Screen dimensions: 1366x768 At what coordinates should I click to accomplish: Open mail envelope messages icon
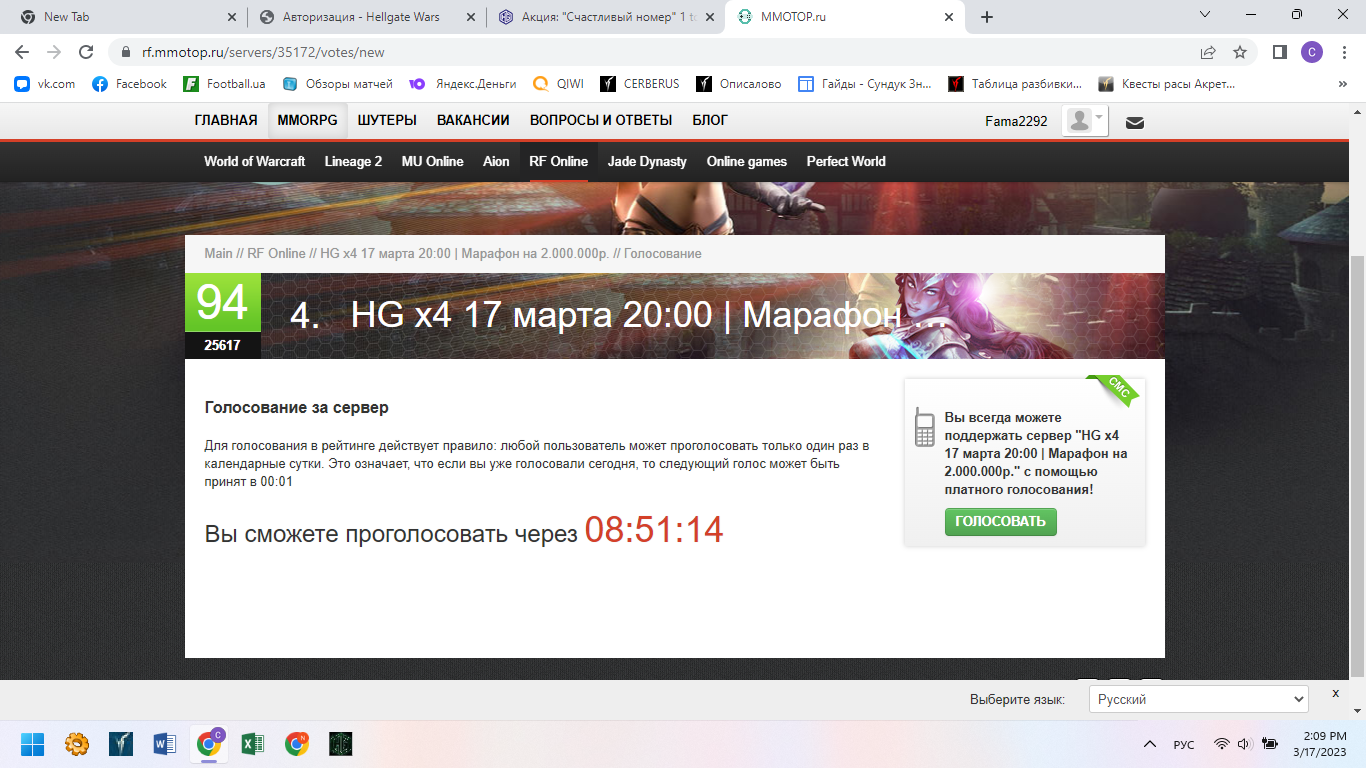pyautogui.click(x=1135, y=123)
